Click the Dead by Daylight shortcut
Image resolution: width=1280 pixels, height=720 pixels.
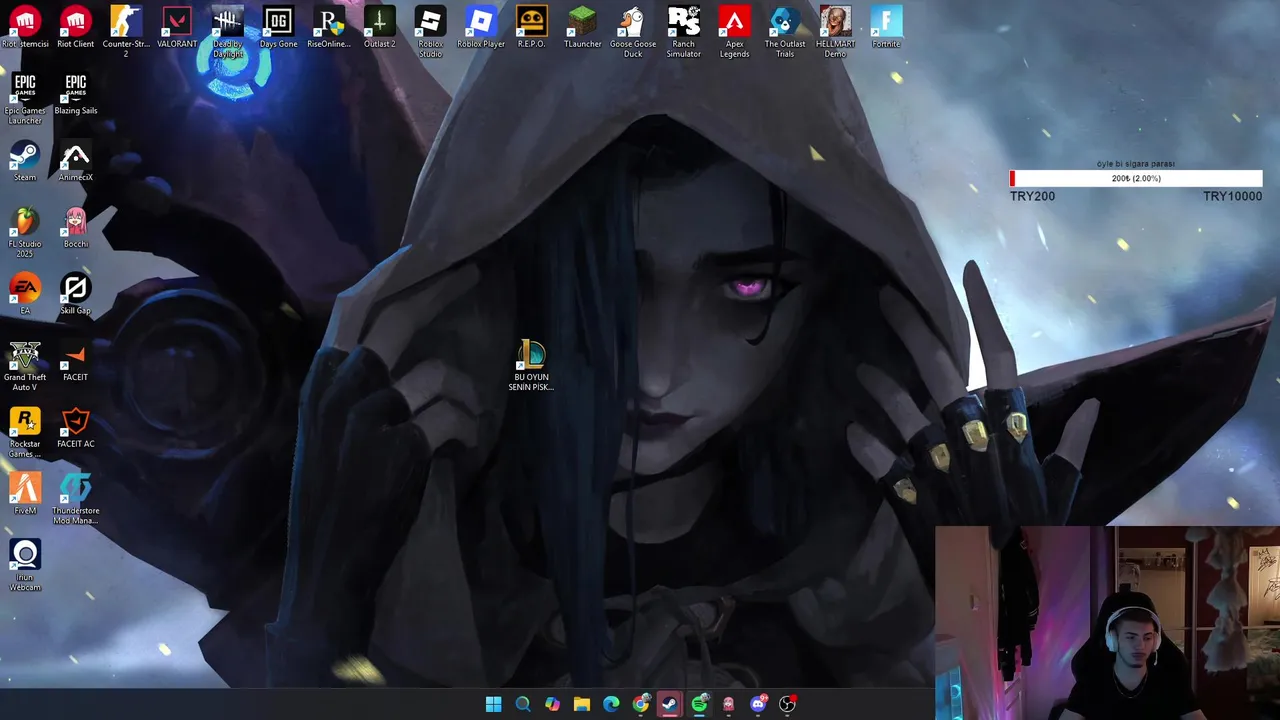[x=228, y=31]
